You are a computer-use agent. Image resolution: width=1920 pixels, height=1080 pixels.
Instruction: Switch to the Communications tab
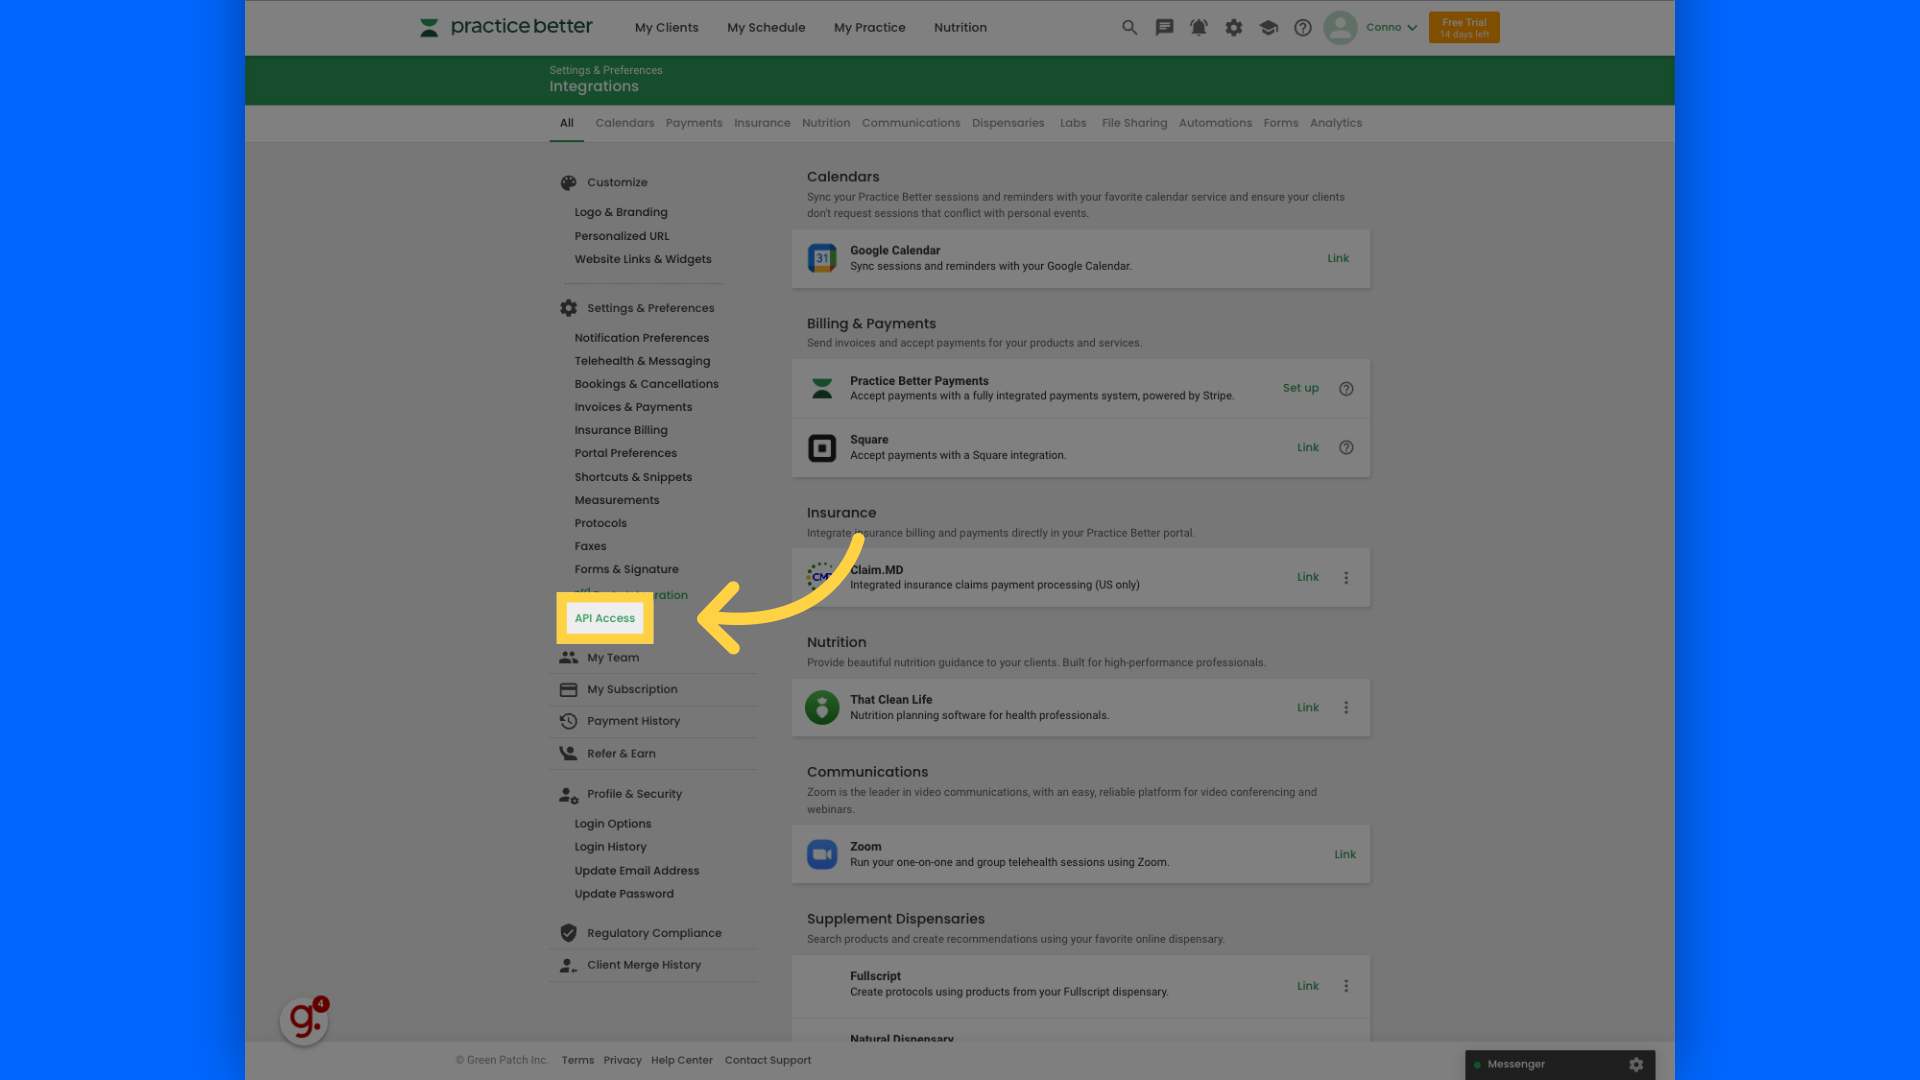tap(910, 123)
